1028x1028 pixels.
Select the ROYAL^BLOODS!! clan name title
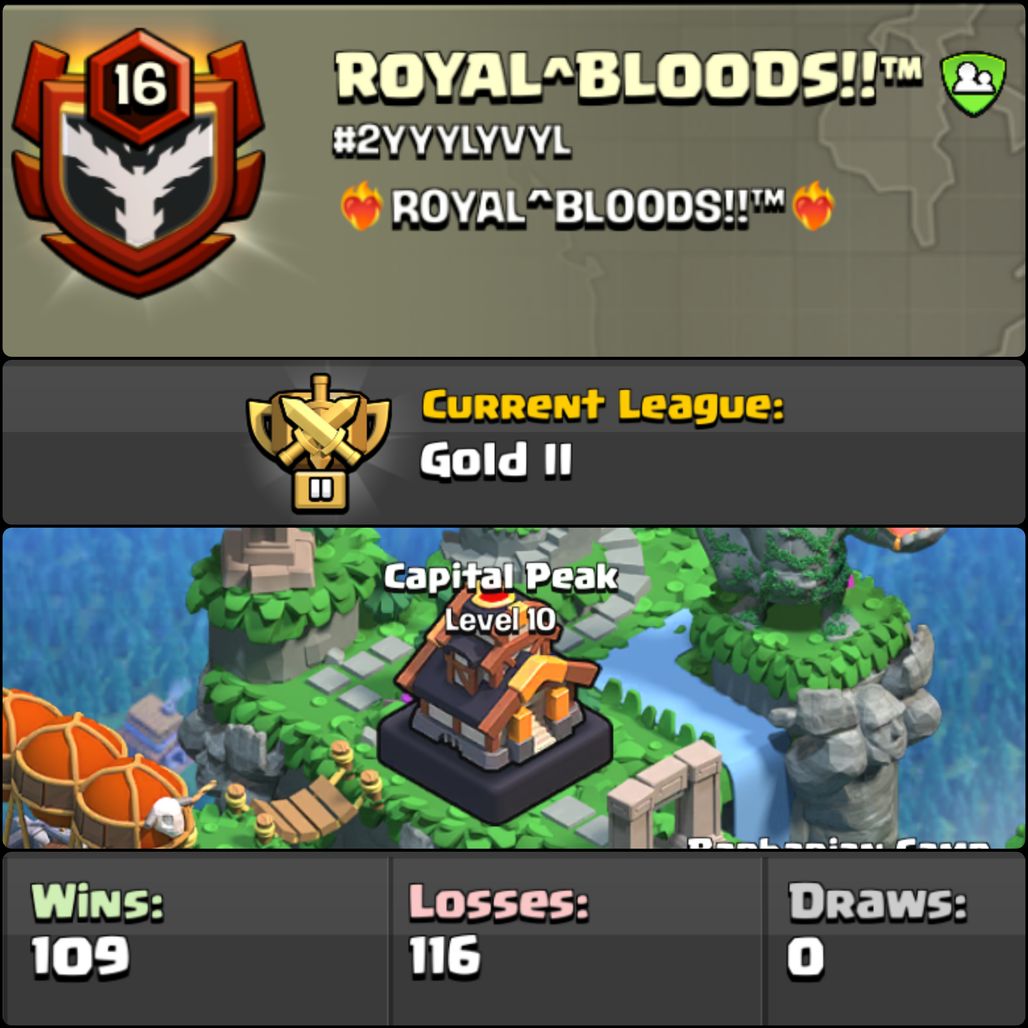click(628, 77)
